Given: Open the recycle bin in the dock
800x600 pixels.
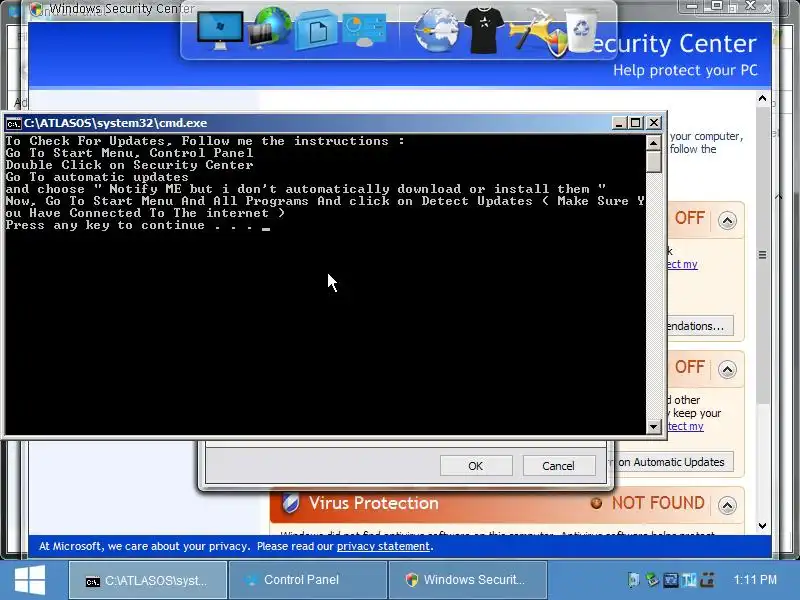Looking at the screenshot, I should pyautogui.click(x=581, y=30).
